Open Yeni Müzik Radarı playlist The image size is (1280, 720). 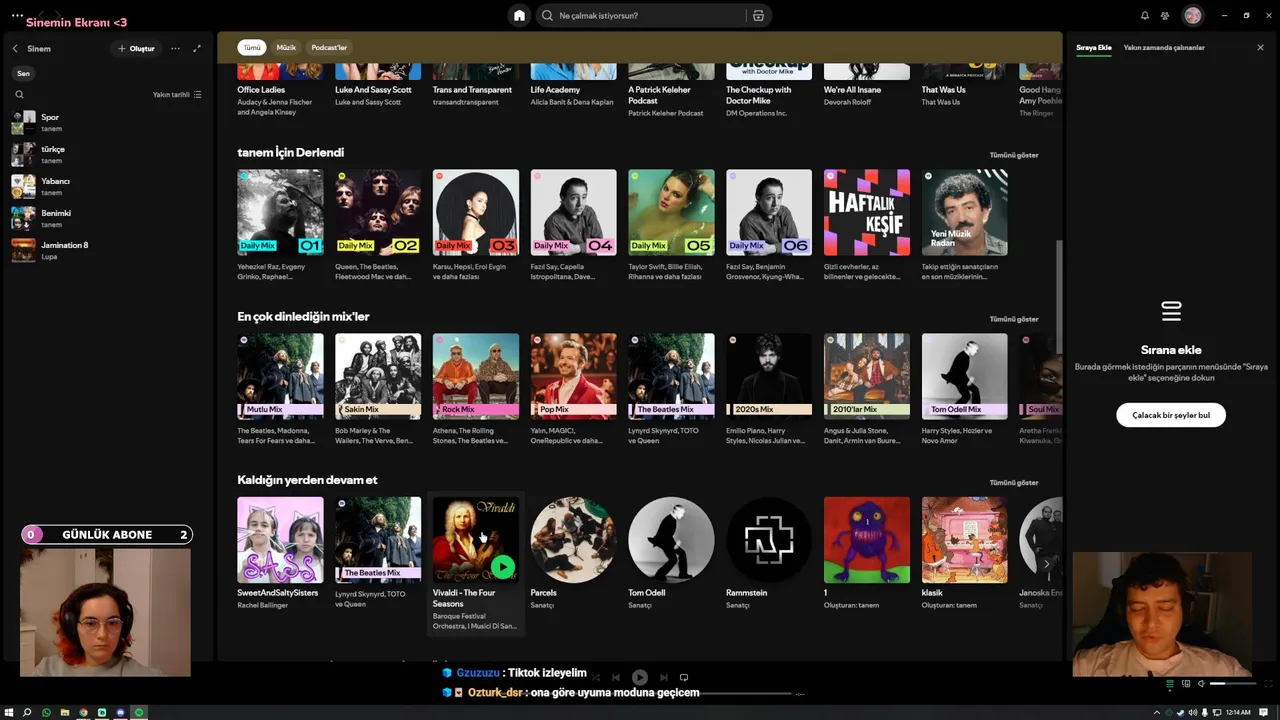(965, 212)
